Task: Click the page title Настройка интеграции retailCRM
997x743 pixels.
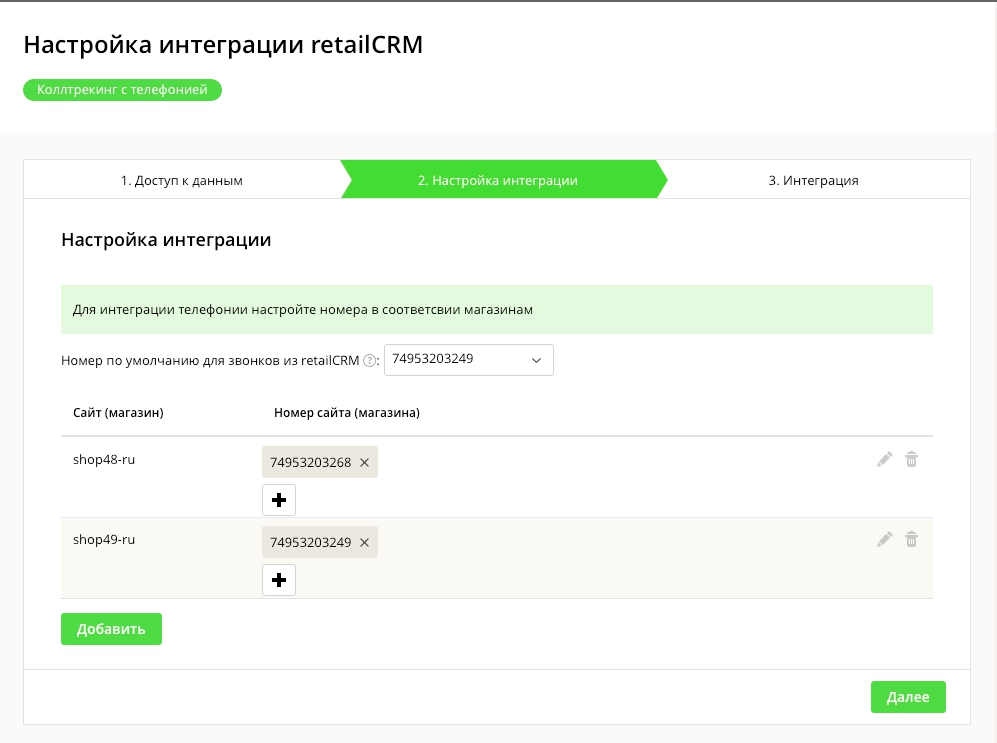Action: coord(223,45)
